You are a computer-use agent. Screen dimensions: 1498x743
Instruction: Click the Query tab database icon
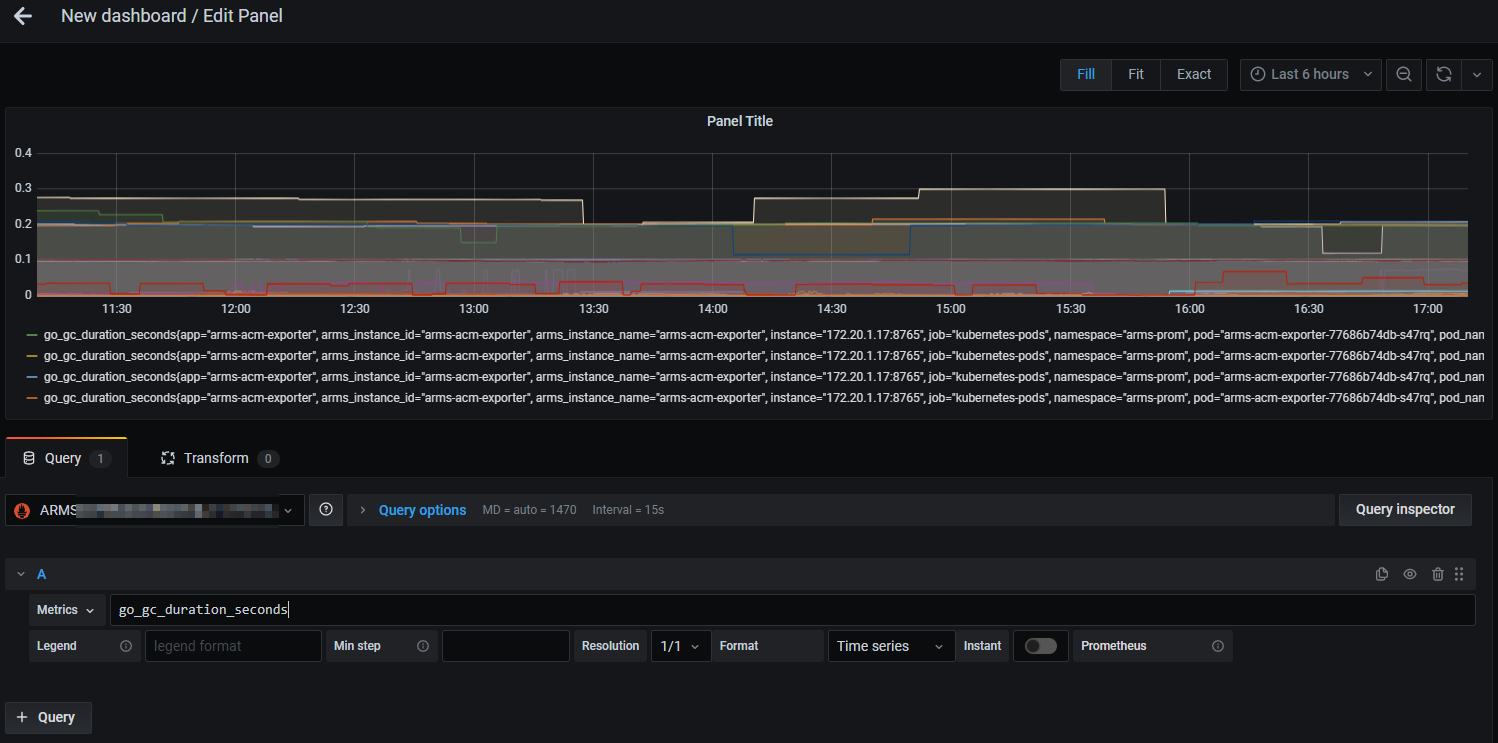tap(29, 458)
